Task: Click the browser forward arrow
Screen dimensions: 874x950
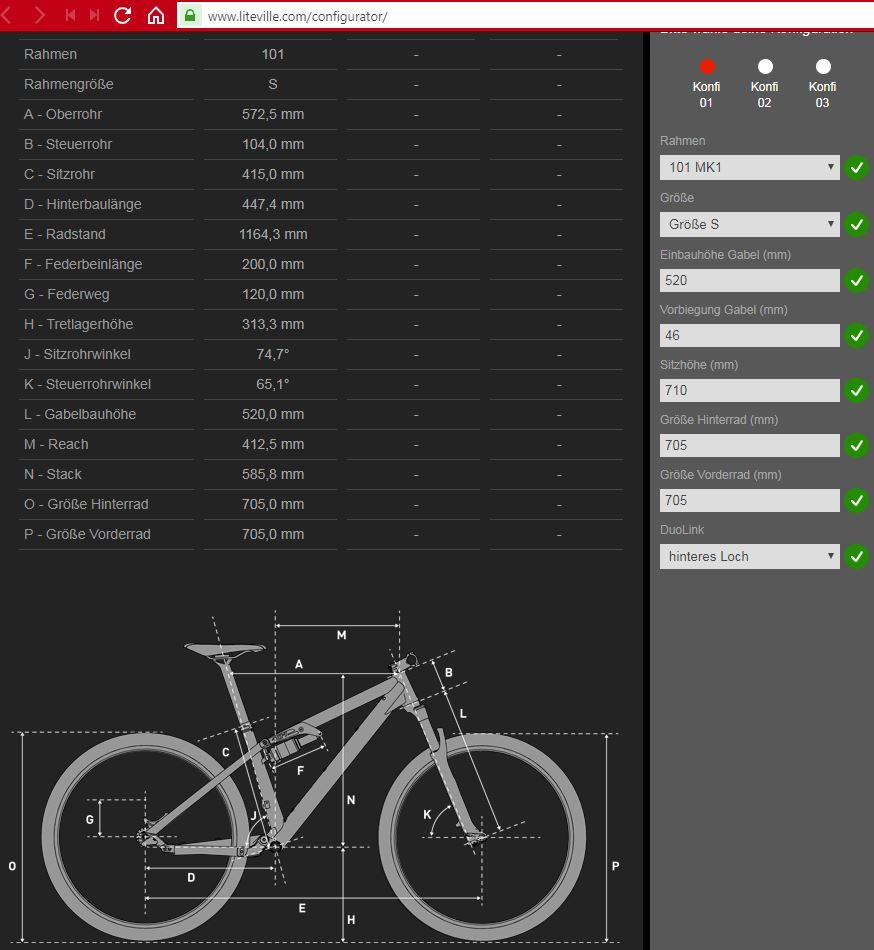Action: click(x=40, y=15)
